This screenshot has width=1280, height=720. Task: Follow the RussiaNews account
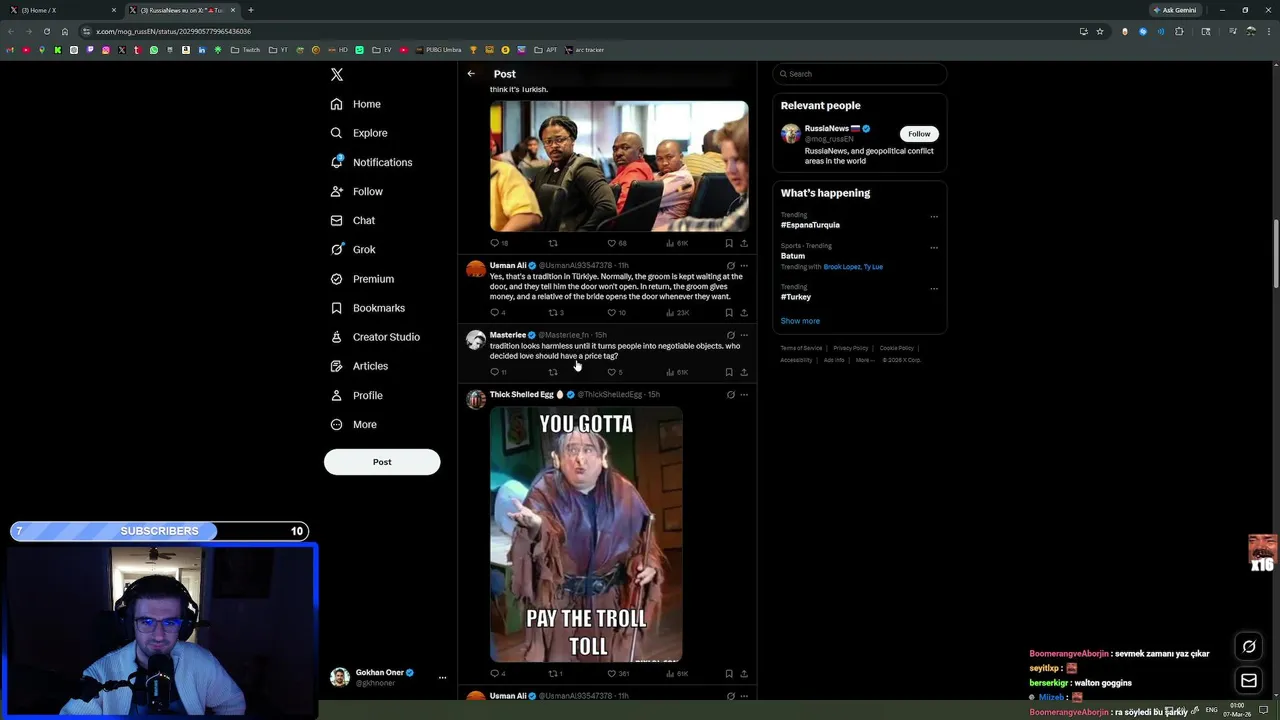pos(919,134)
